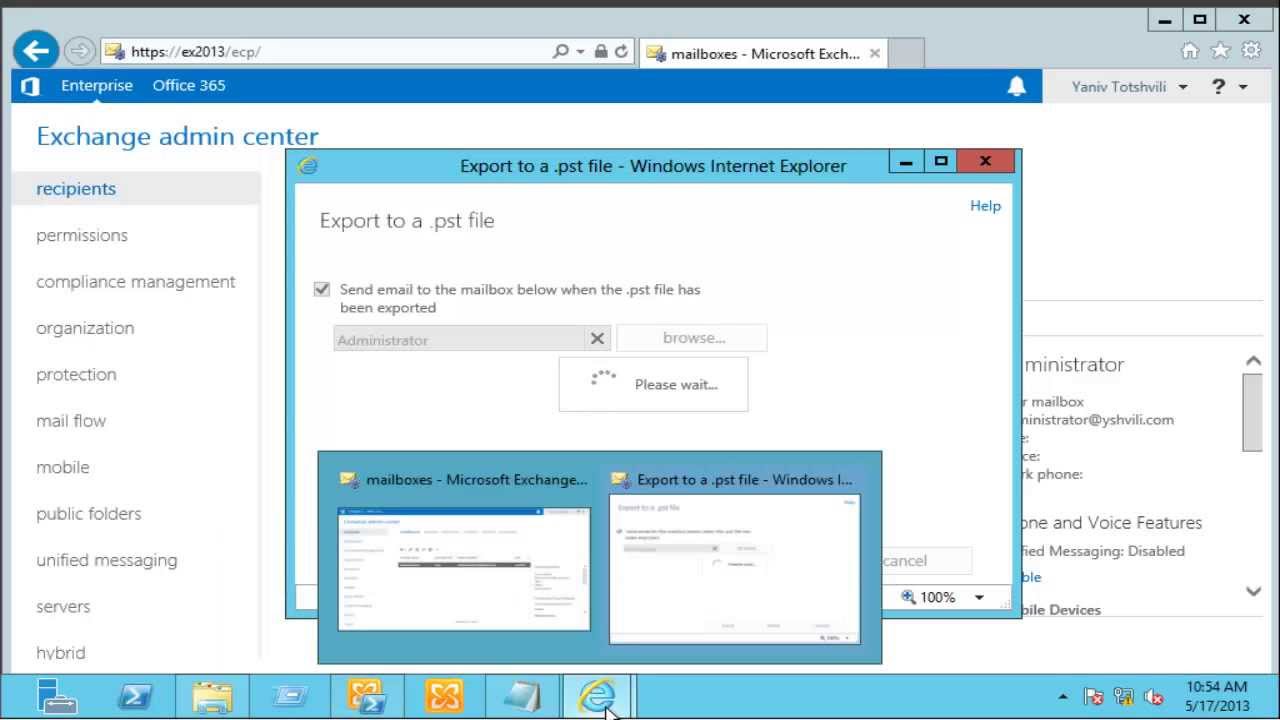This screenshot has height=720, width=1280.
Task: Click the Exchange admin center heading
Action: click(x=177, y=137)
